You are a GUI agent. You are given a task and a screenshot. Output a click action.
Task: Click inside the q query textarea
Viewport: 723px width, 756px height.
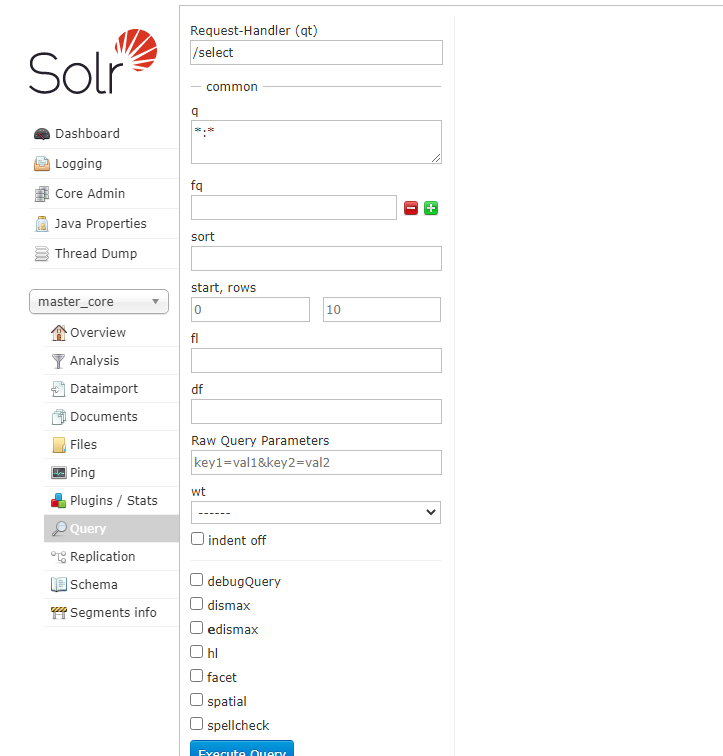coord(316,142)
